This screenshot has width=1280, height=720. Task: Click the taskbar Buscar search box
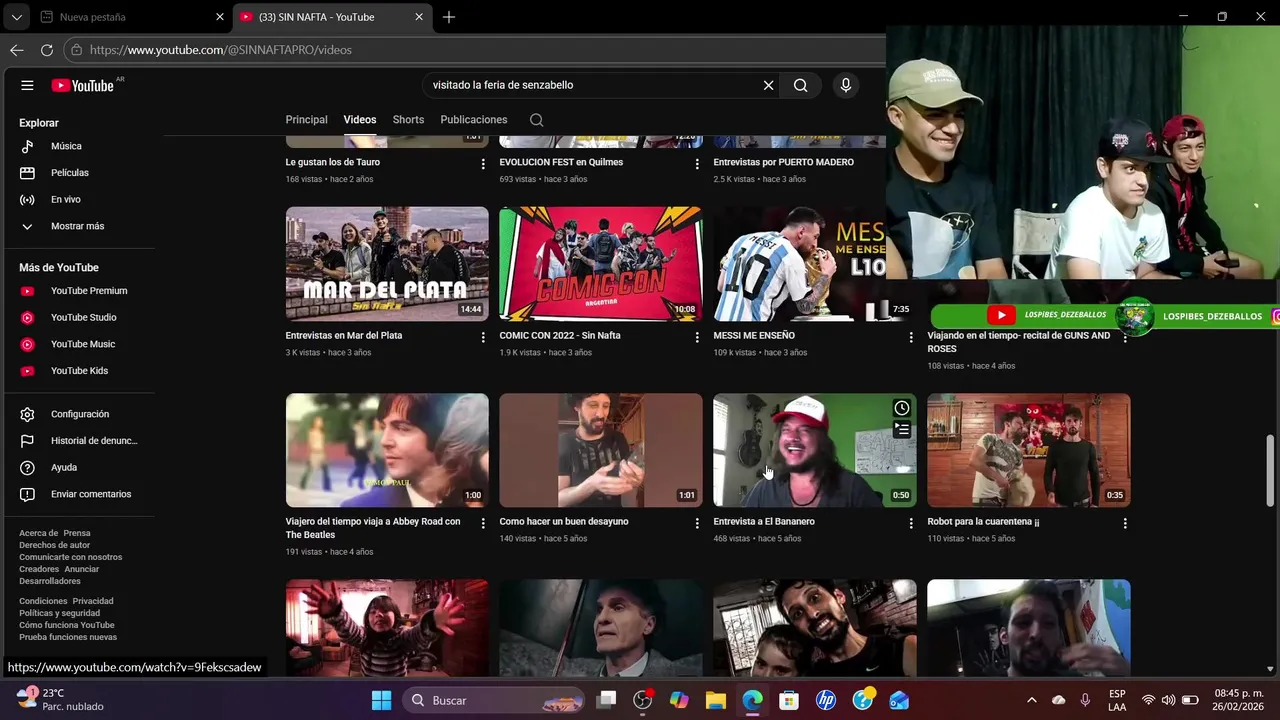point(495,700)
